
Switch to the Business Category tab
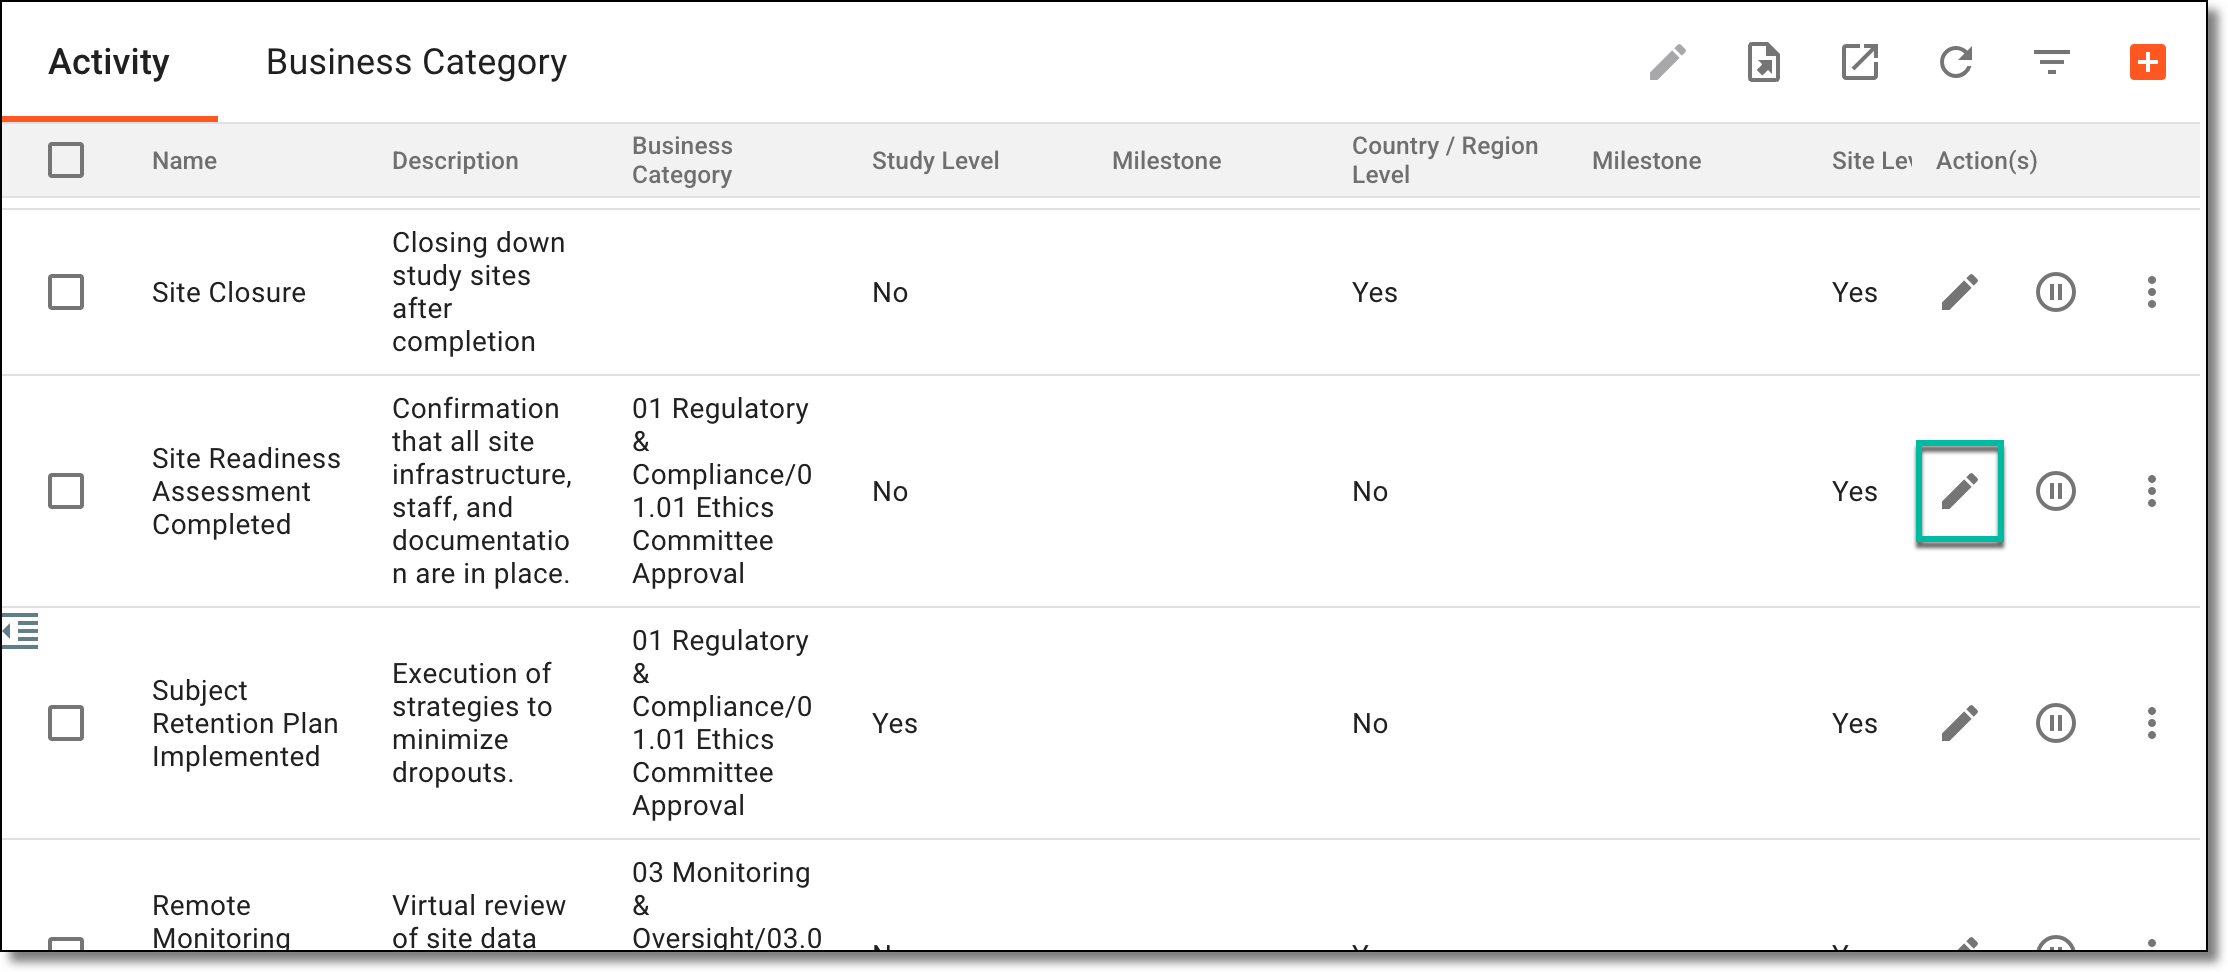416,62
